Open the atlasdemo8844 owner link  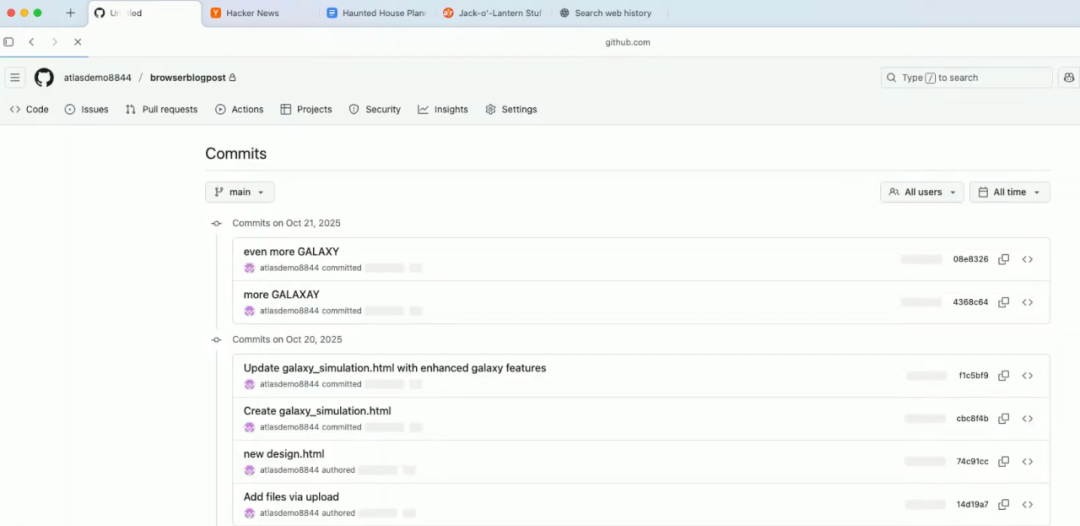(97, 77)
